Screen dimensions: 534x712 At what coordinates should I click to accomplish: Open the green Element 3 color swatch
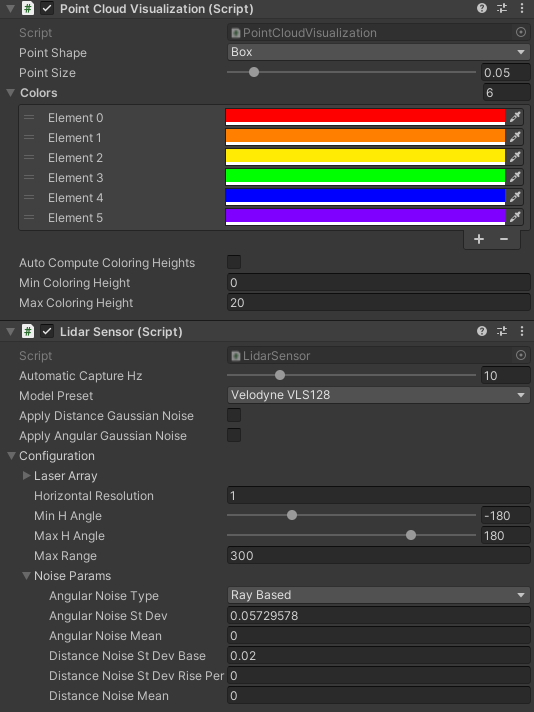click(x=366, y=177)
